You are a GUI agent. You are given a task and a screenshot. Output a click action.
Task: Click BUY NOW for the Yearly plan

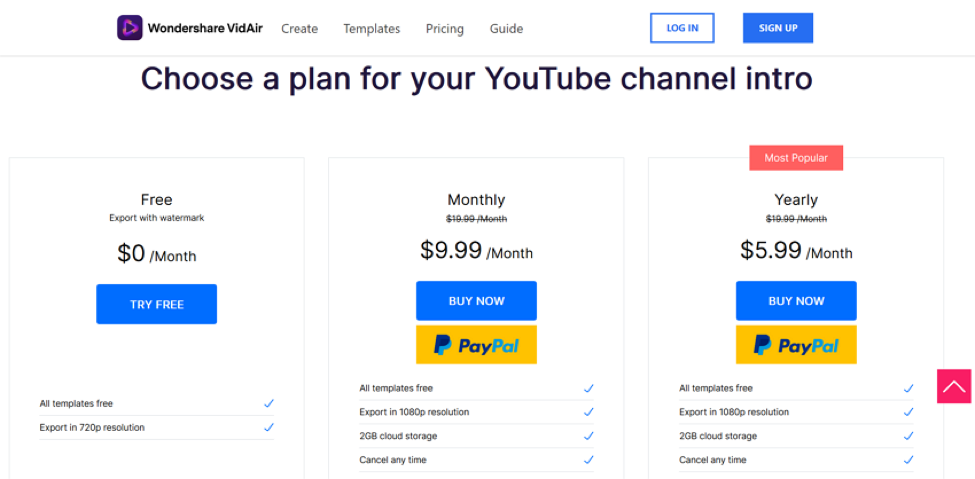pyautogui.click(x=796, y=301)
